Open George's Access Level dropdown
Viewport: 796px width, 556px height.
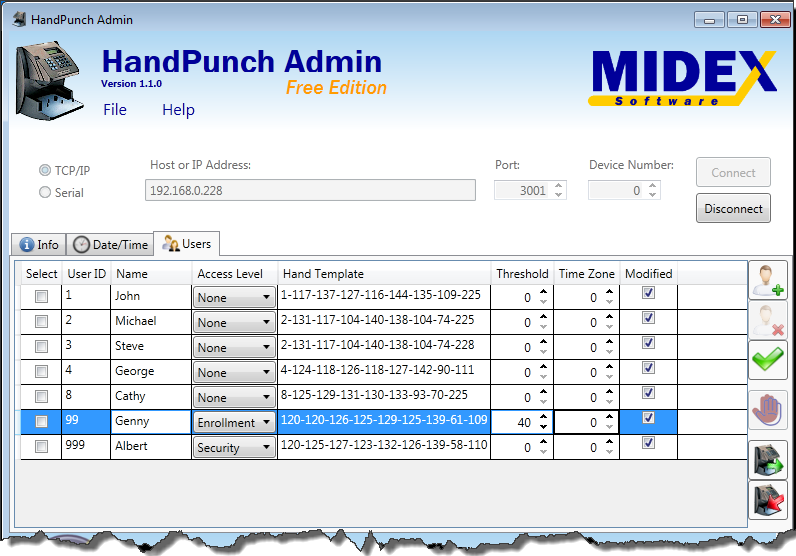[x=234, y=372]
